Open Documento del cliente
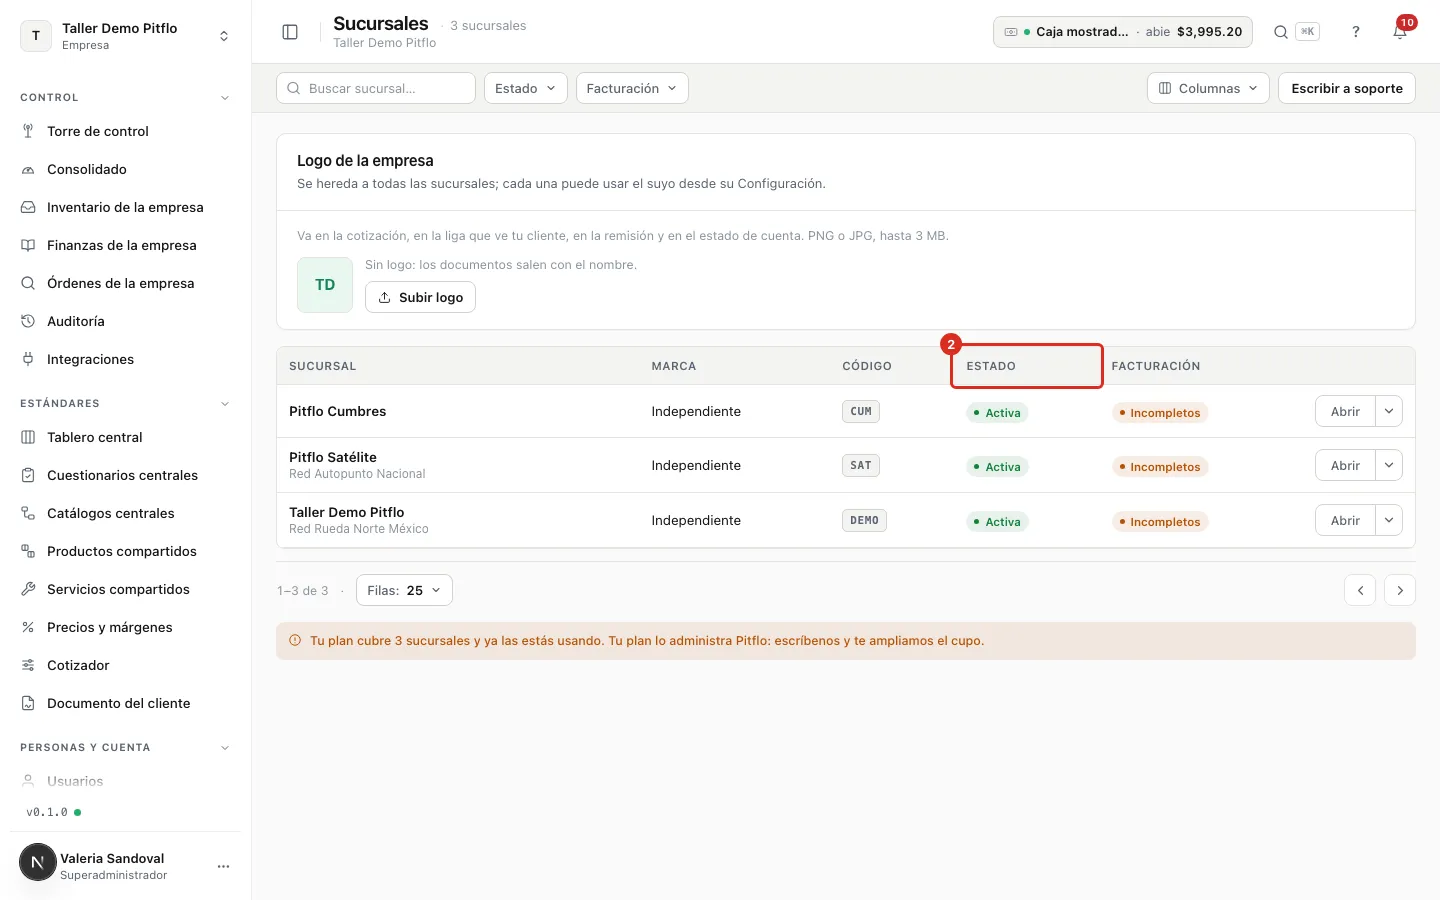The image size is (1440, 900). tap(125, 703)
